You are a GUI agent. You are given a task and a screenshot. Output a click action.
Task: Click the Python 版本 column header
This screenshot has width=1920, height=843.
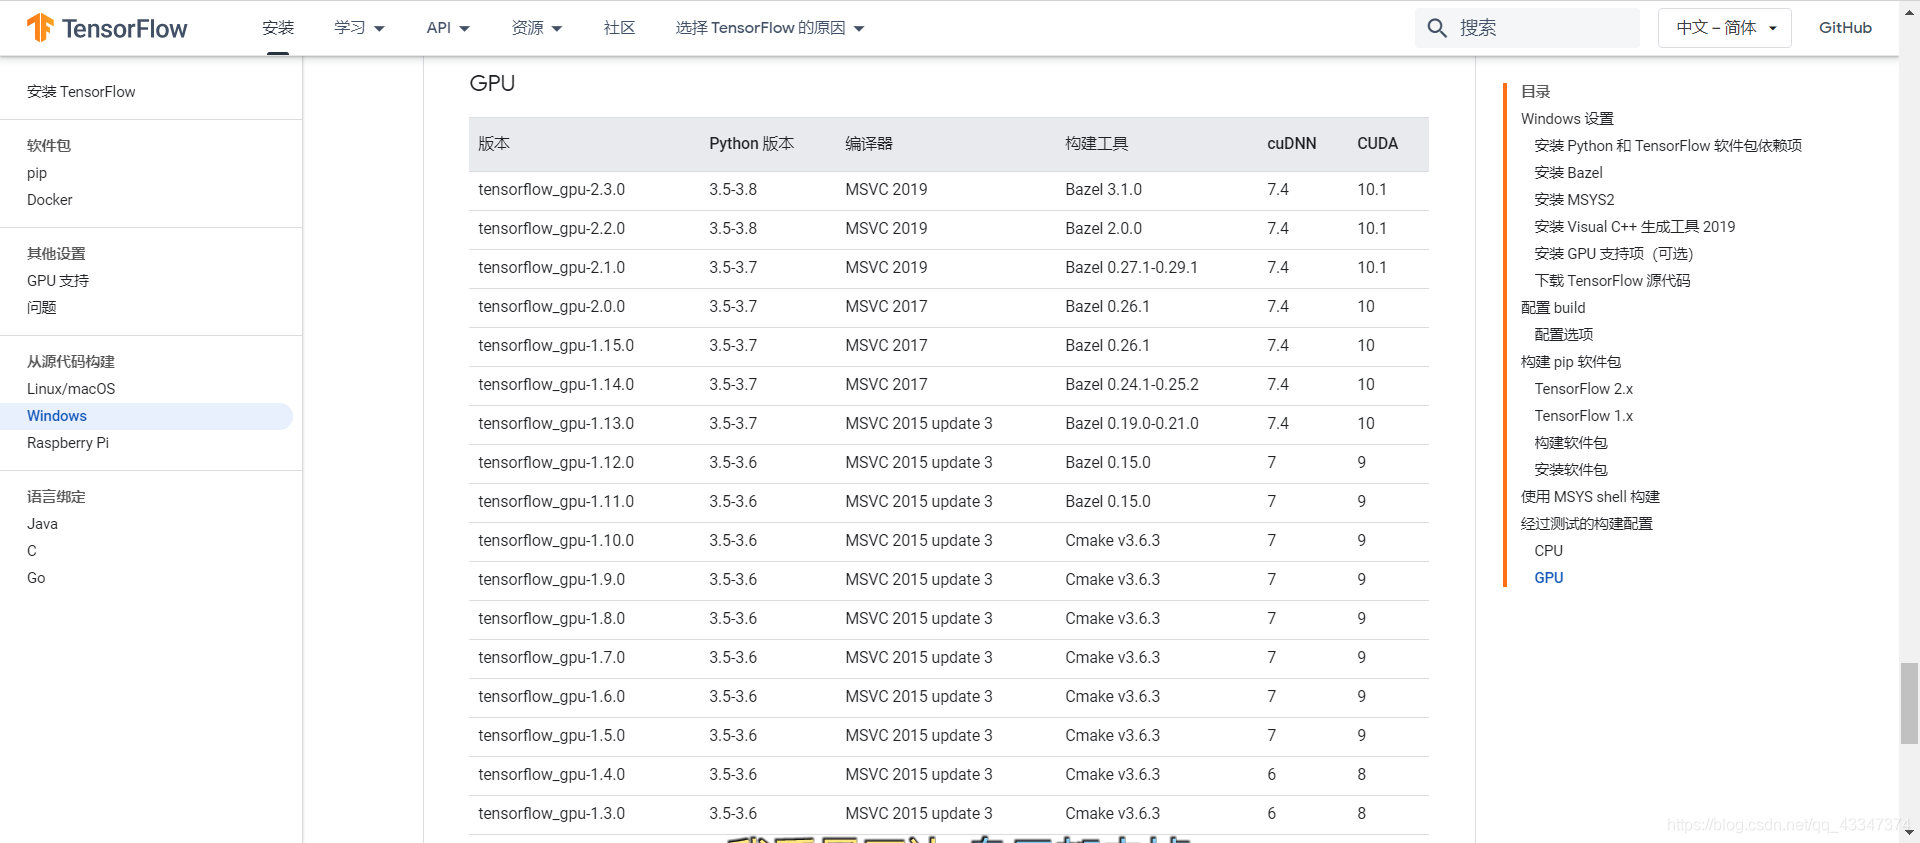tap(752, 144)
